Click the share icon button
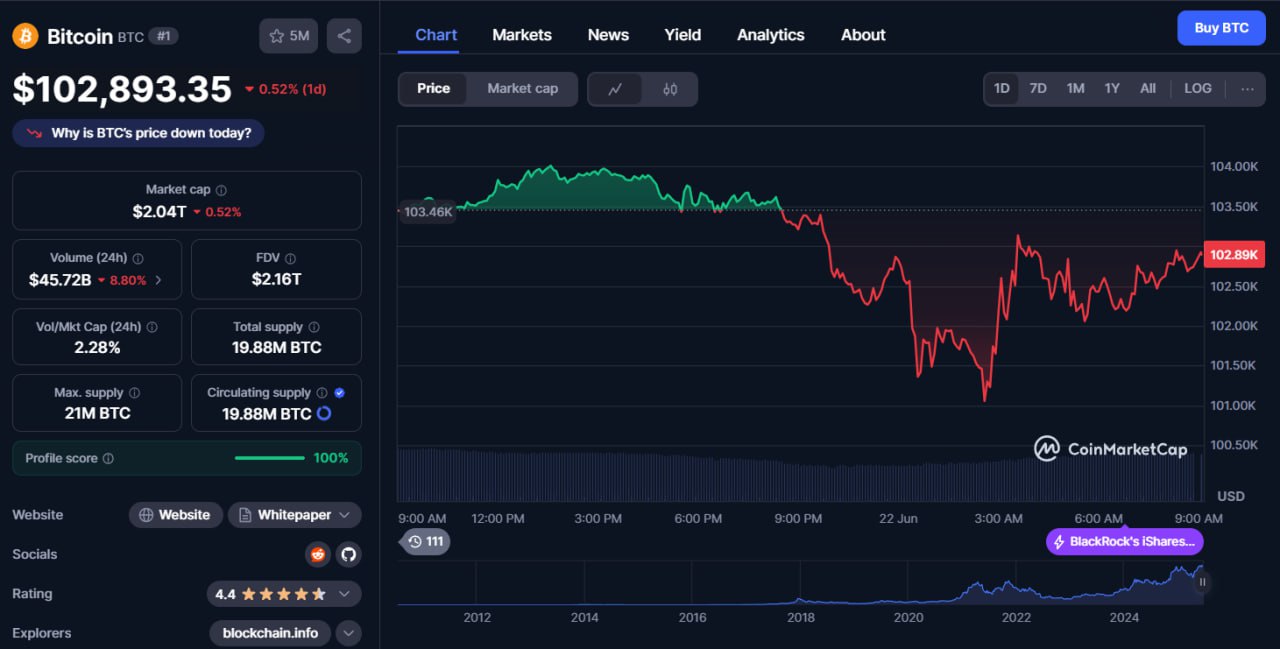 [x=344, y=36]
